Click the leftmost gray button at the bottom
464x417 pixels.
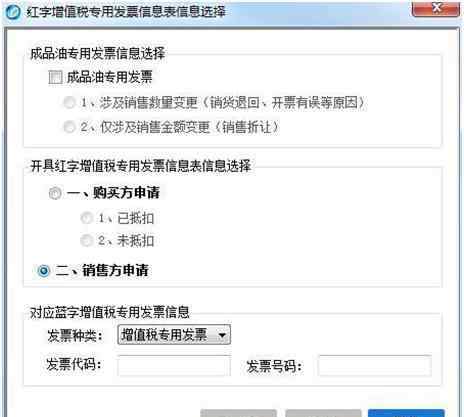coord(238,413)
